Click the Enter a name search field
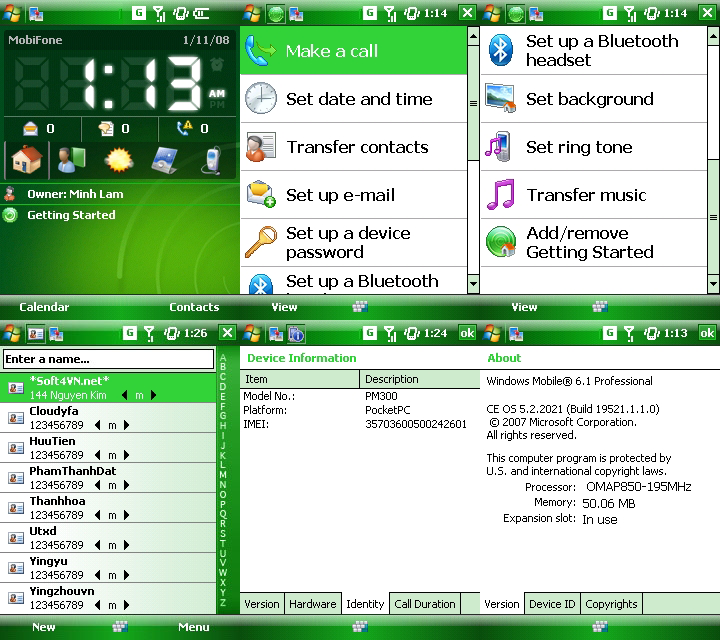The height and width of the screenshot is (640, 720). tap(108, 359)
